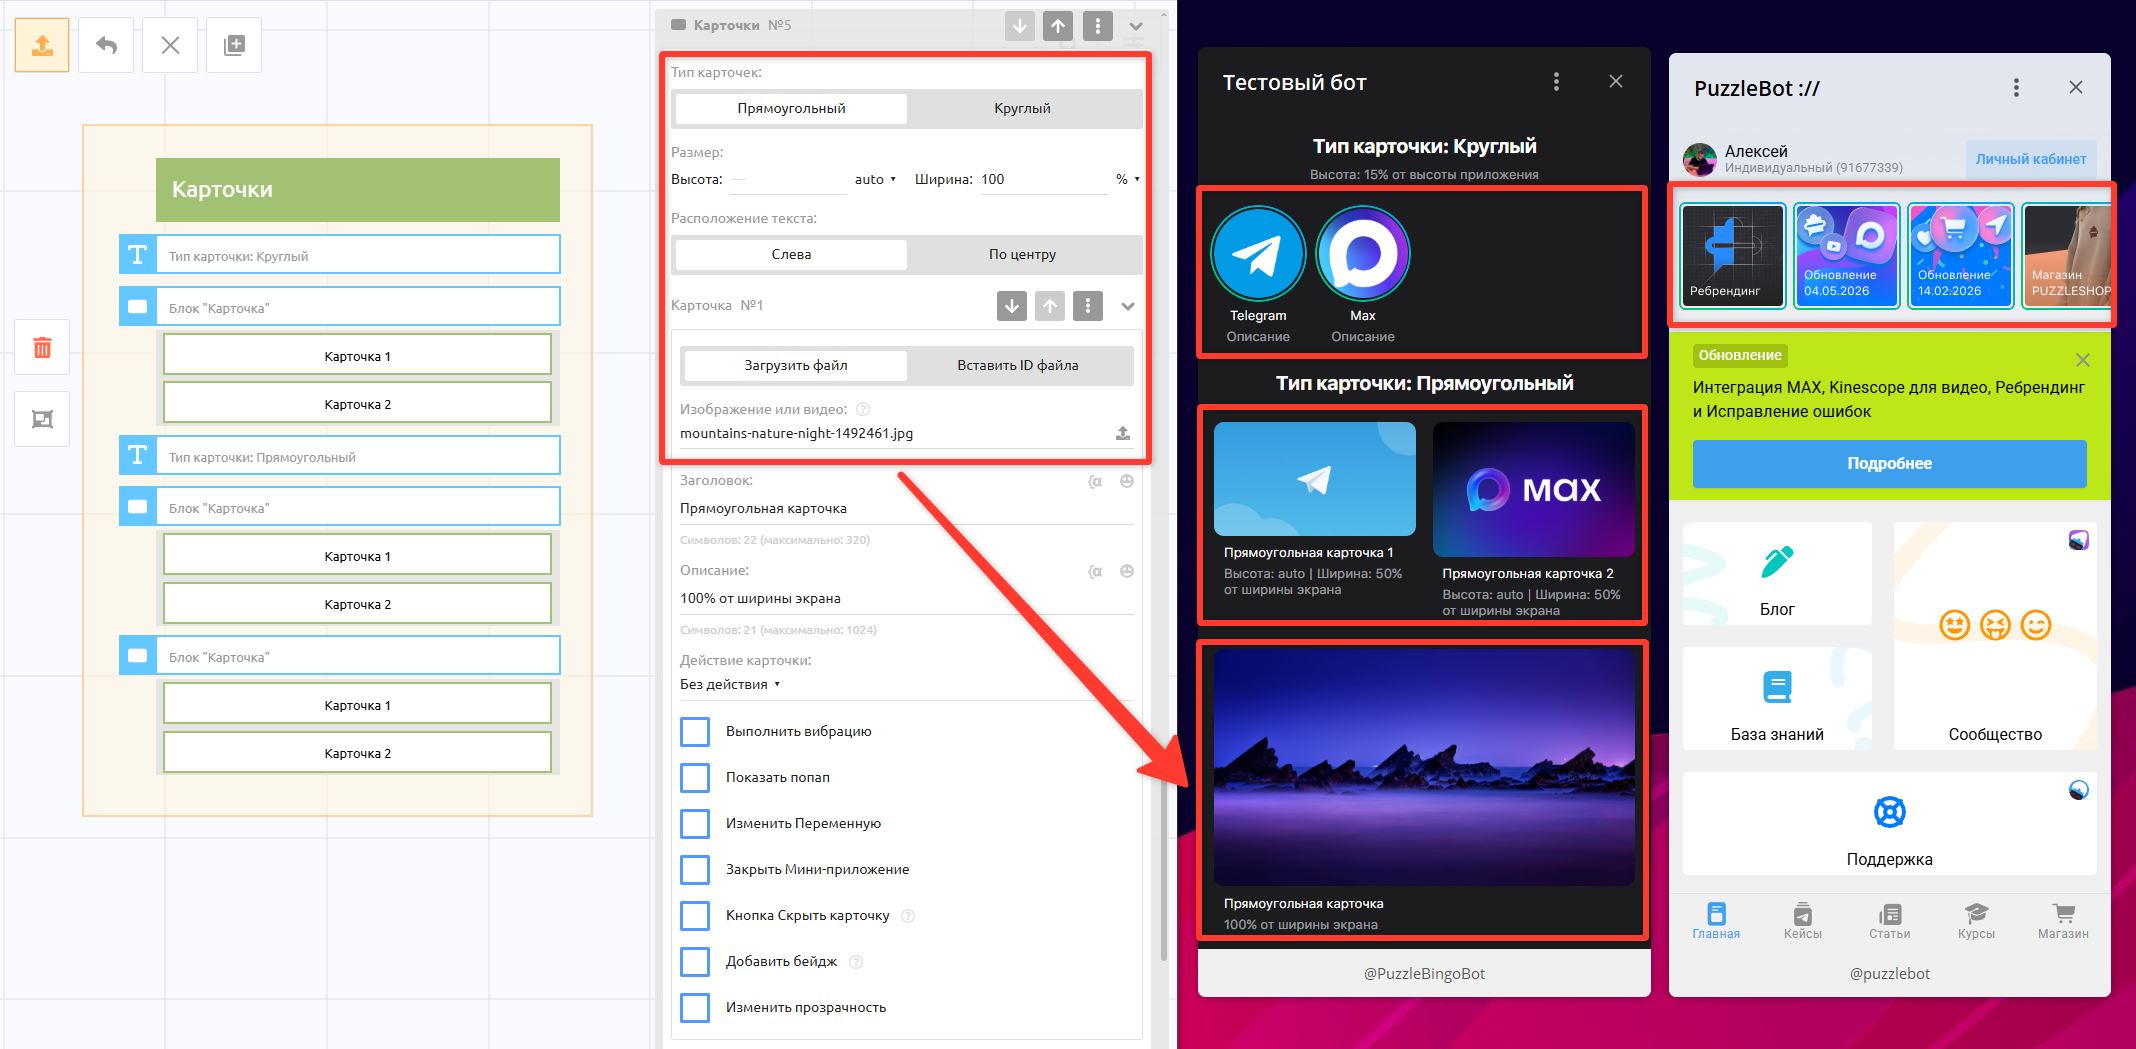
Task: Insert a variable into the Описание field
Action: click(1095, 572)
